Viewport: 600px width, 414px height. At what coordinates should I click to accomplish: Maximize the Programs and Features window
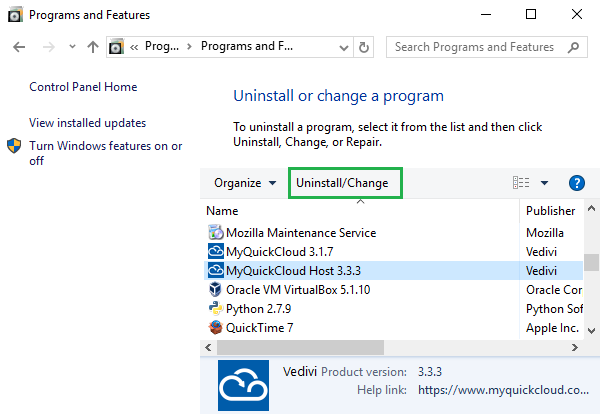[x=531, y=15]
